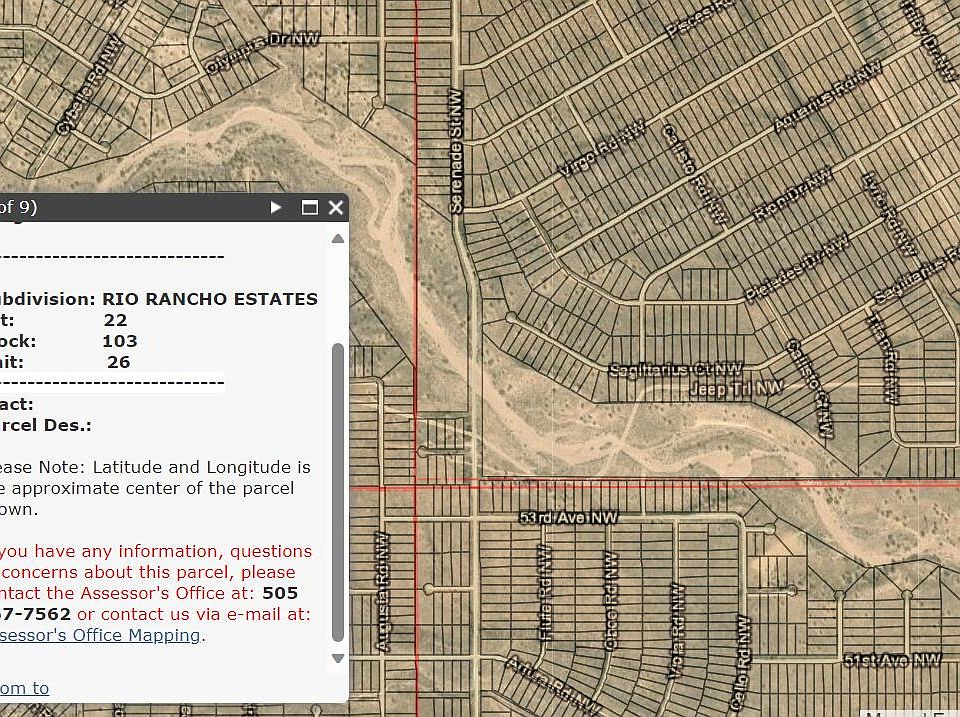
Task: Click Cybele Rd NW map label
Action: coord(89,84)
